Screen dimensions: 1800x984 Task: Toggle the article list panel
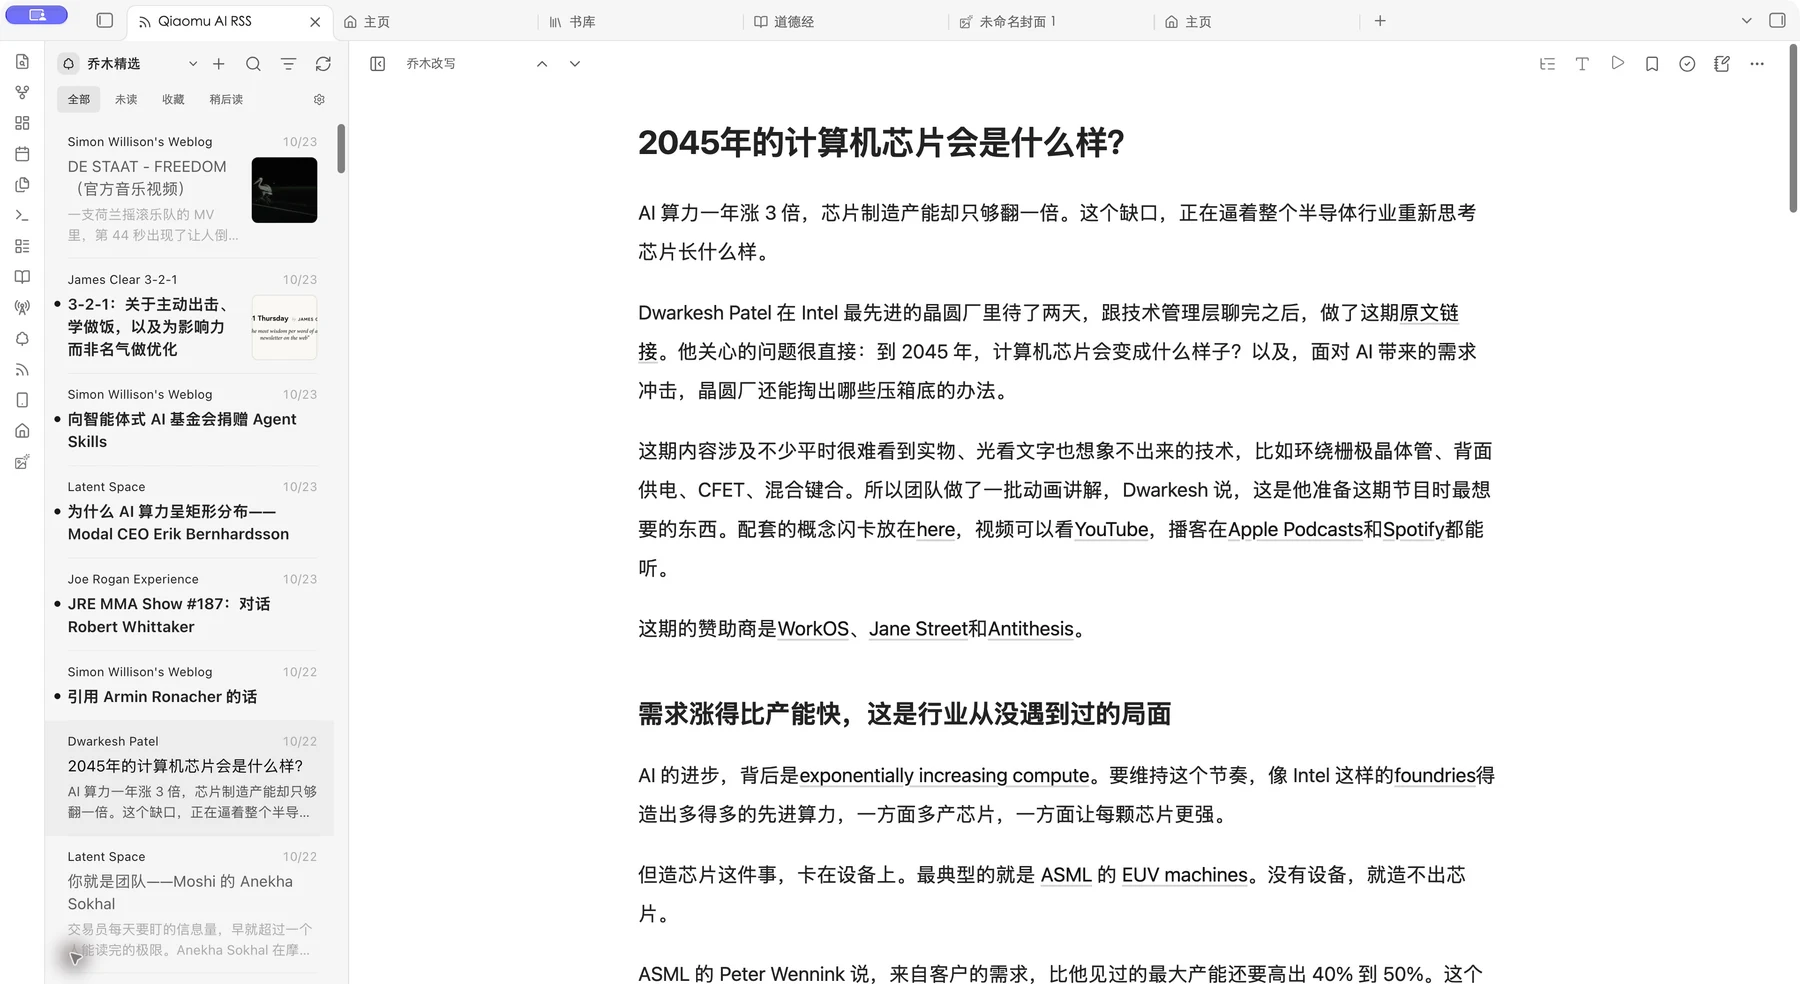[x=377, y=64]
